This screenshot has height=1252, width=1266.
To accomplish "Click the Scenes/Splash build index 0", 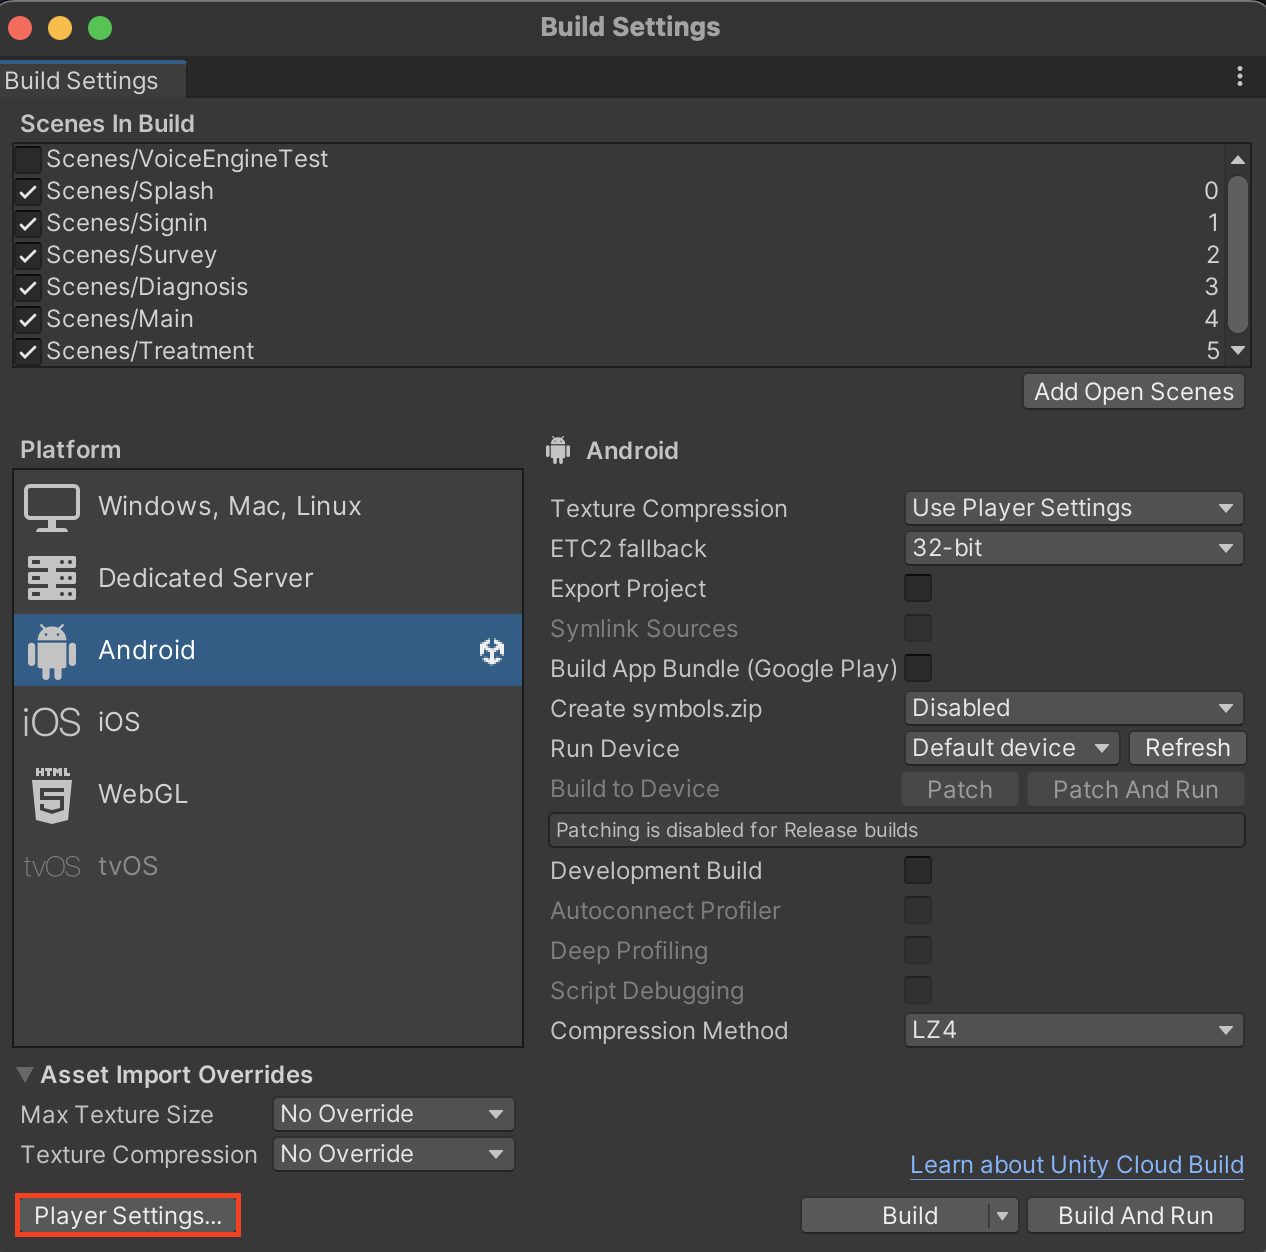I will tap(1212, 191).
